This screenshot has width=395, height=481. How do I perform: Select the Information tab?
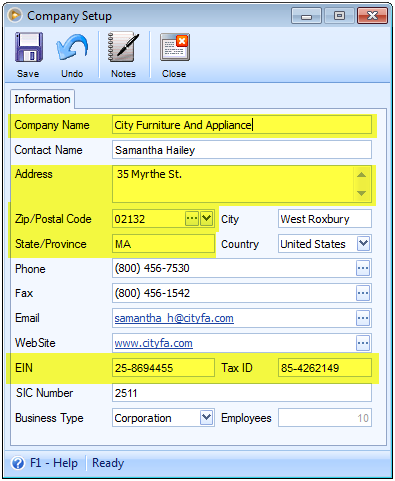click(x=42, y=99)
